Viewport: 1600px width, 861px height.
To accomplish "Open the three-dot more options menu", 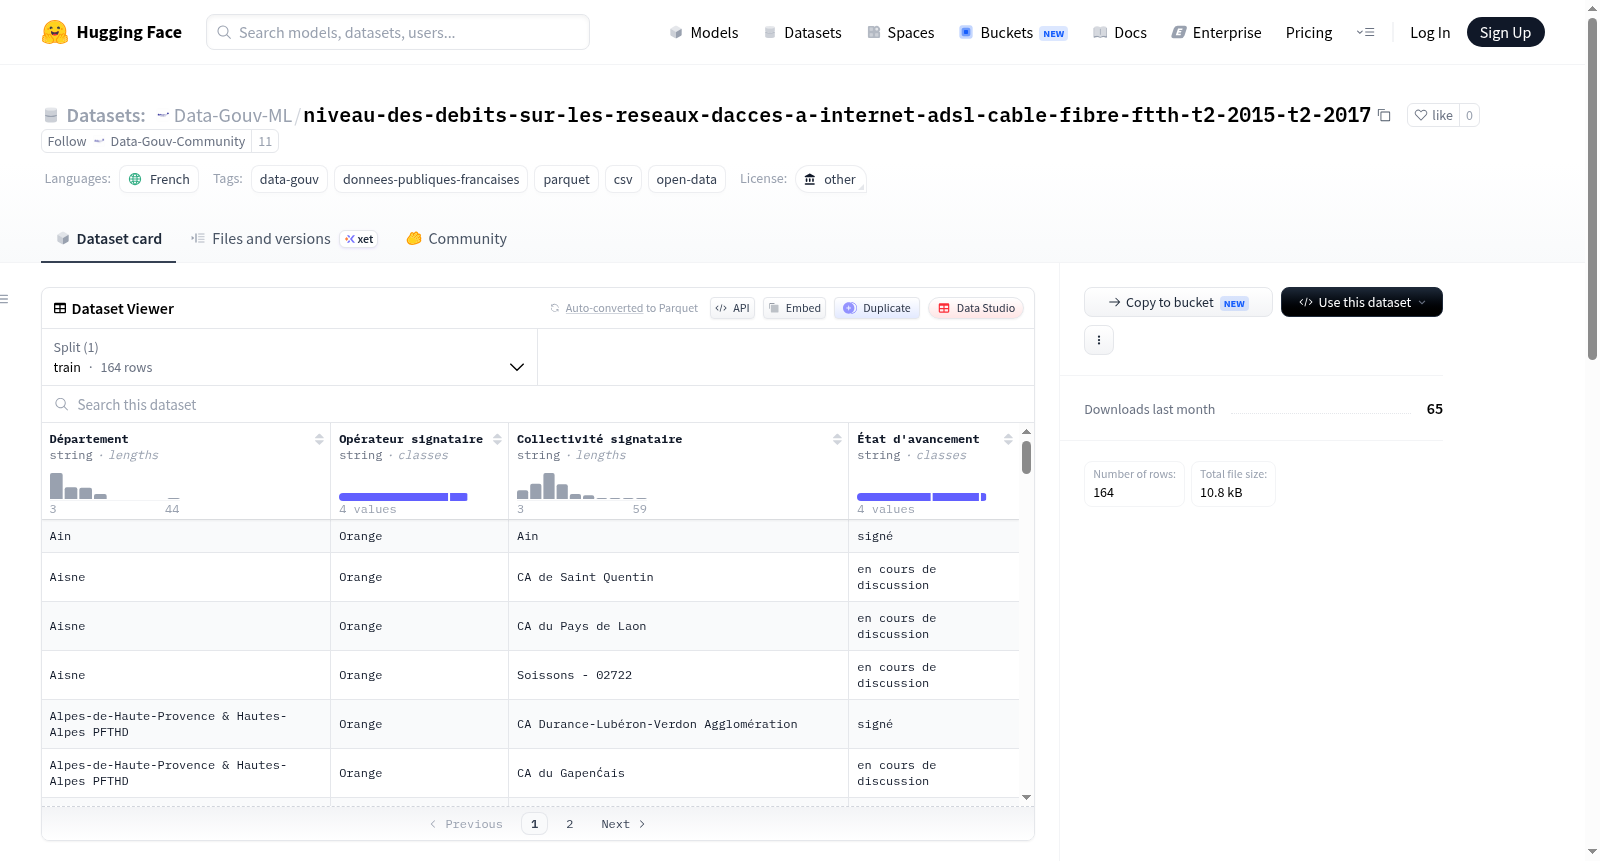I will coord(1099,340).
